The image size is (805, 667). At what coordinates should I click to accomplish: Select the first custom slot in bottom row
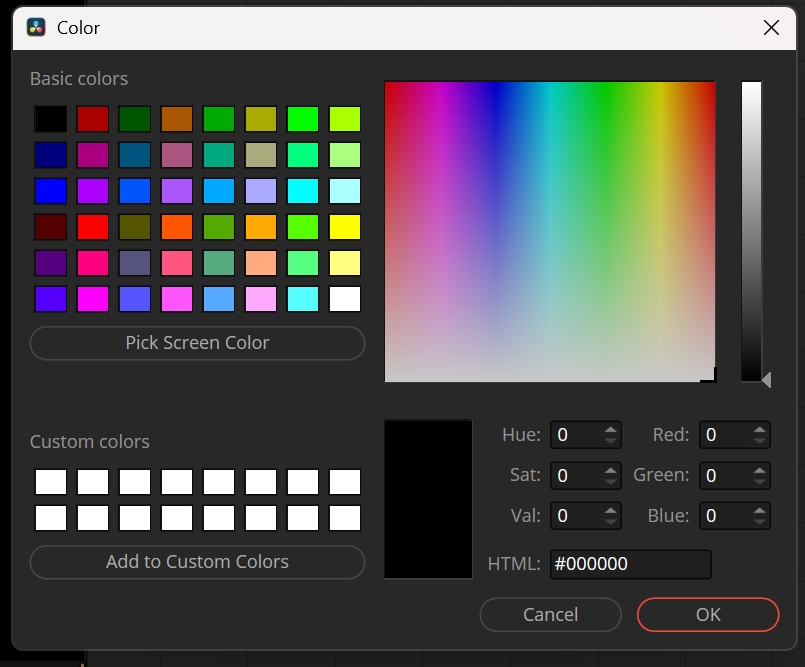[51, 518]
